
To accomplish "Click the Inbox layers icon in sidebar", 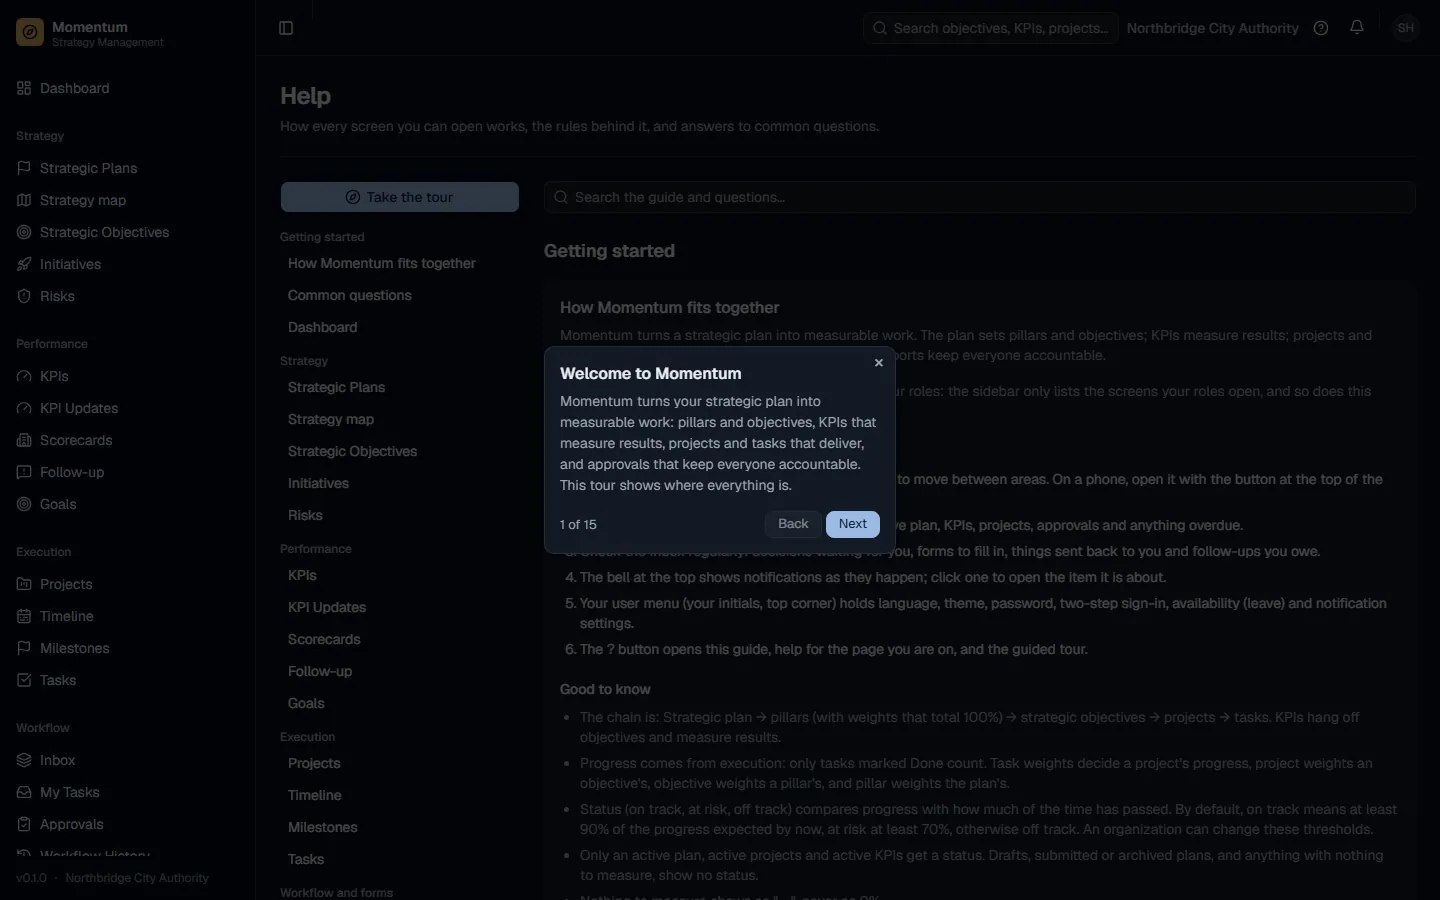I will point(24,760).
